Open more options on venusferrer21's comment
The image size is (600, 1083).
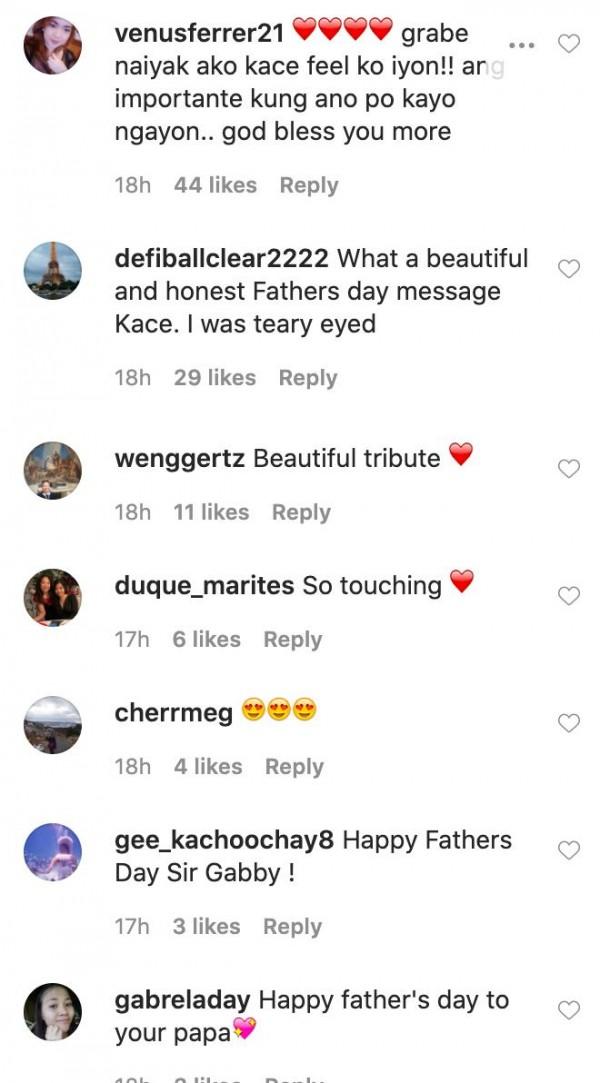pos(521,45)
